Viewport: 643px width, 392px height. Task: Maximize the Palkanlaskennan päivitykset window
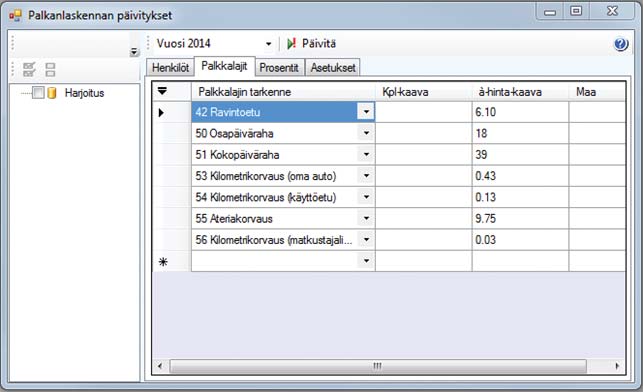576,11
